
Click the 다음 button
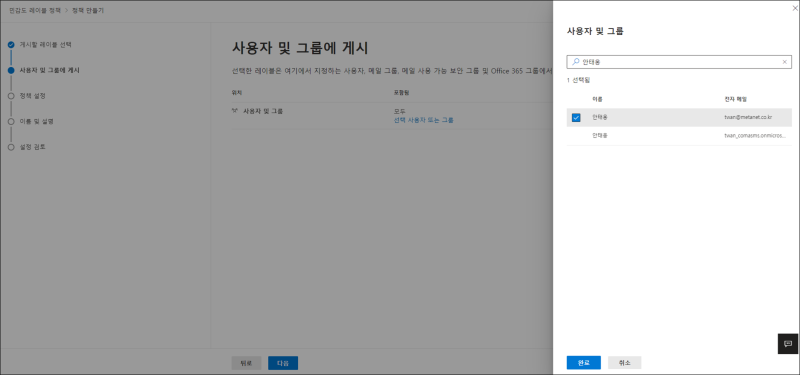tap(283, 363)
